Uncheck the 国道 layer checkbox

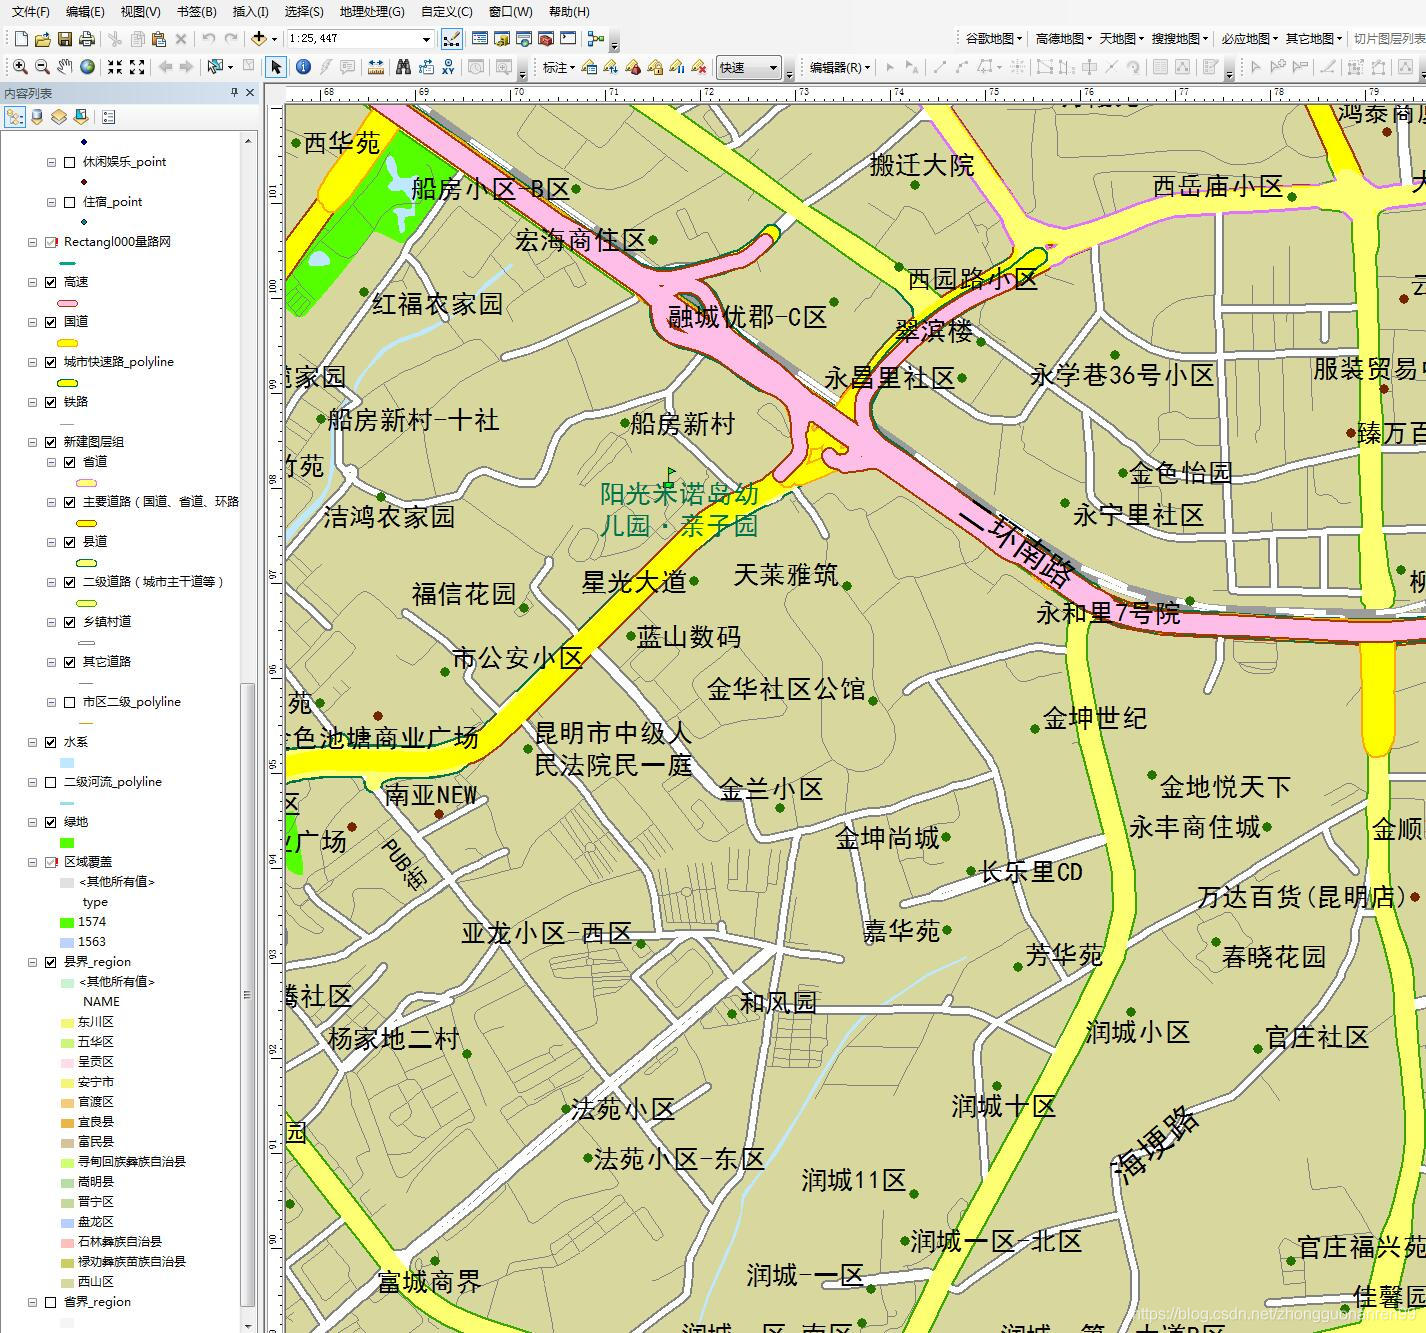(x=51, y=322)
